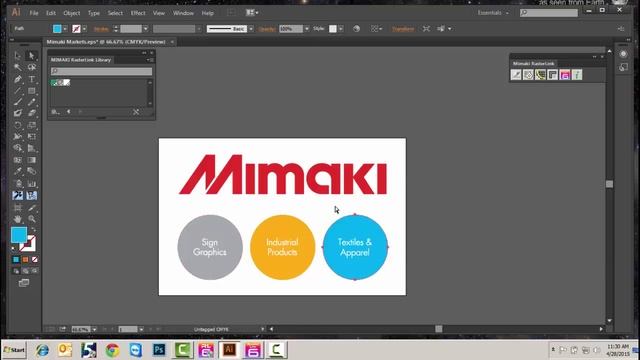Click the Transform link in control bar

click(x=403, y=29)
